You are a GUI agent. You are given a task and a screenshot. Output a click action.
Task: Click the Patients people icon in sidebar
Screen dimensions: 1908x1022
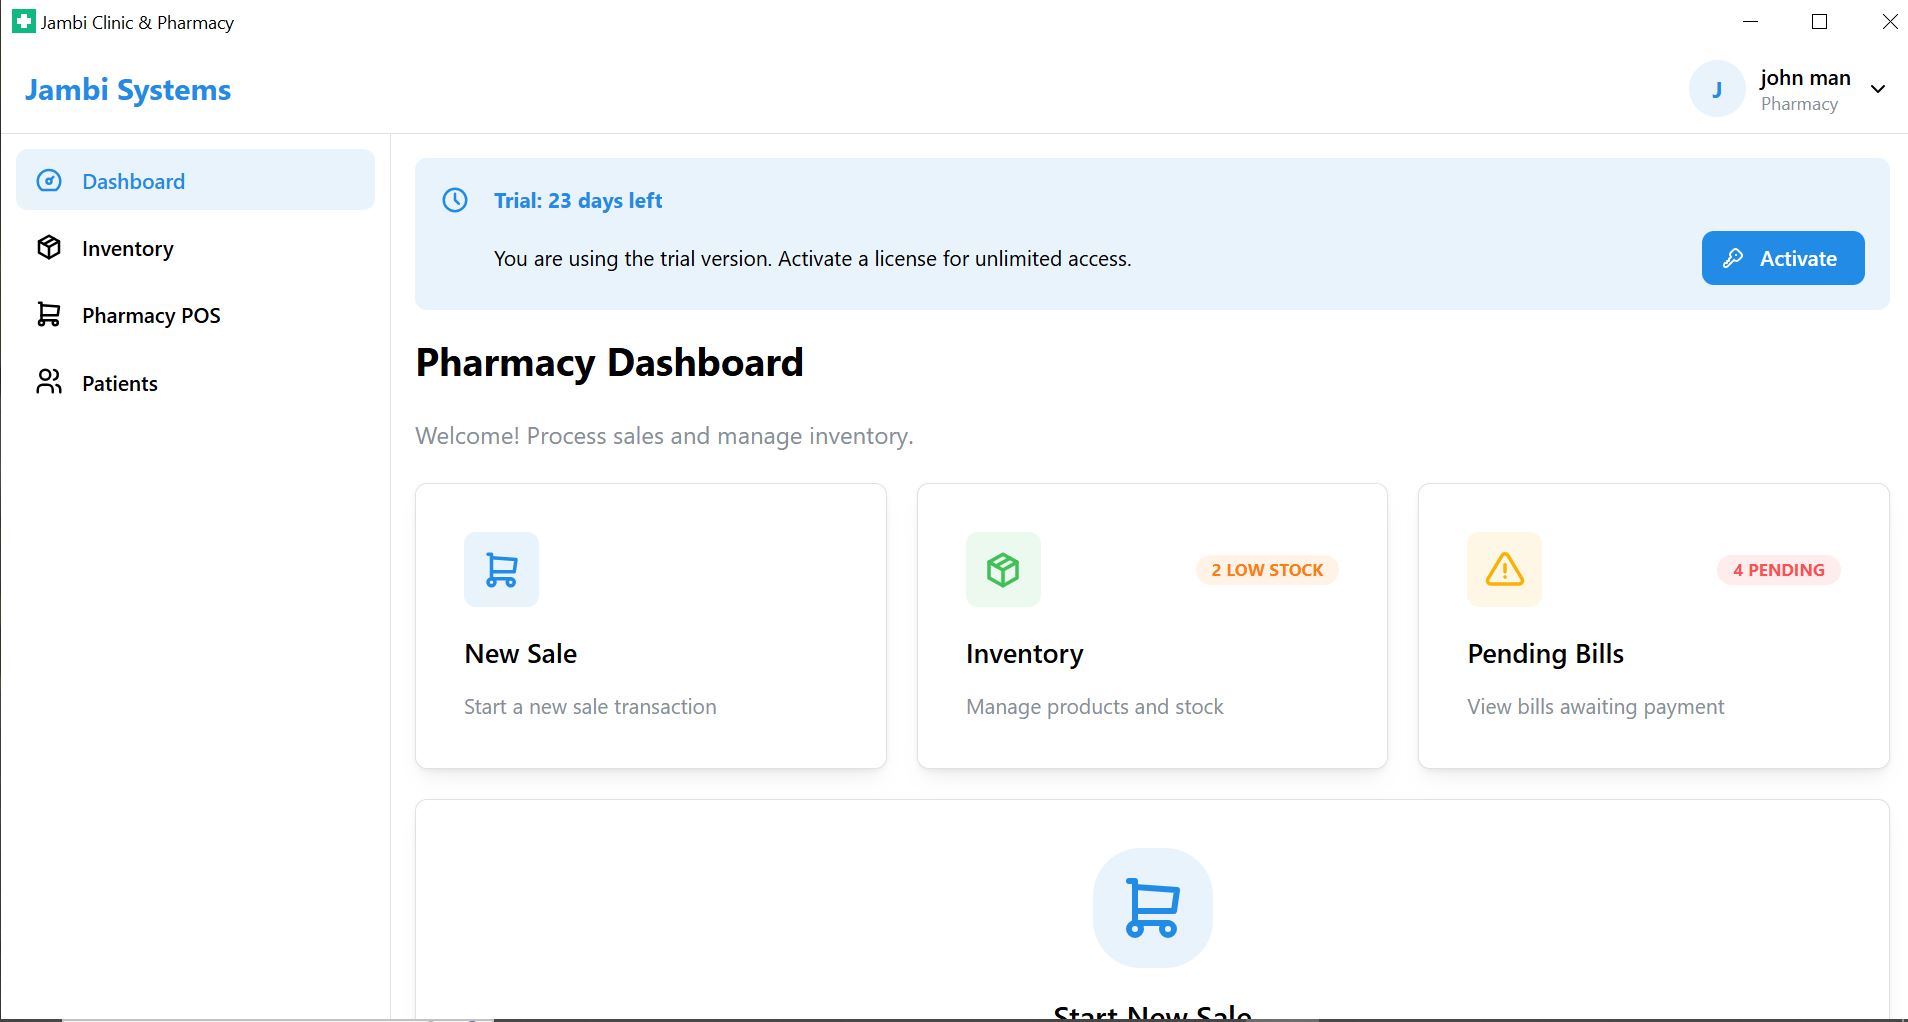[x=49, y=382]
